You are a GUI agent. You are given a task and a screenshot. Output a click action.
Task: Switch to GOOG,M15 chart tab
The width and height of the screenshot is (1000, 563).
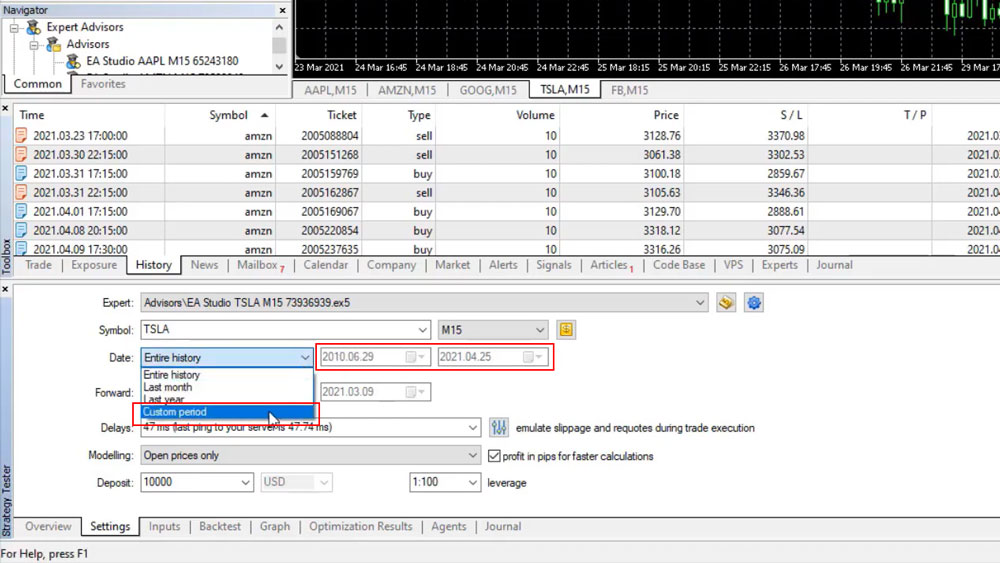[x=488, y=91]
